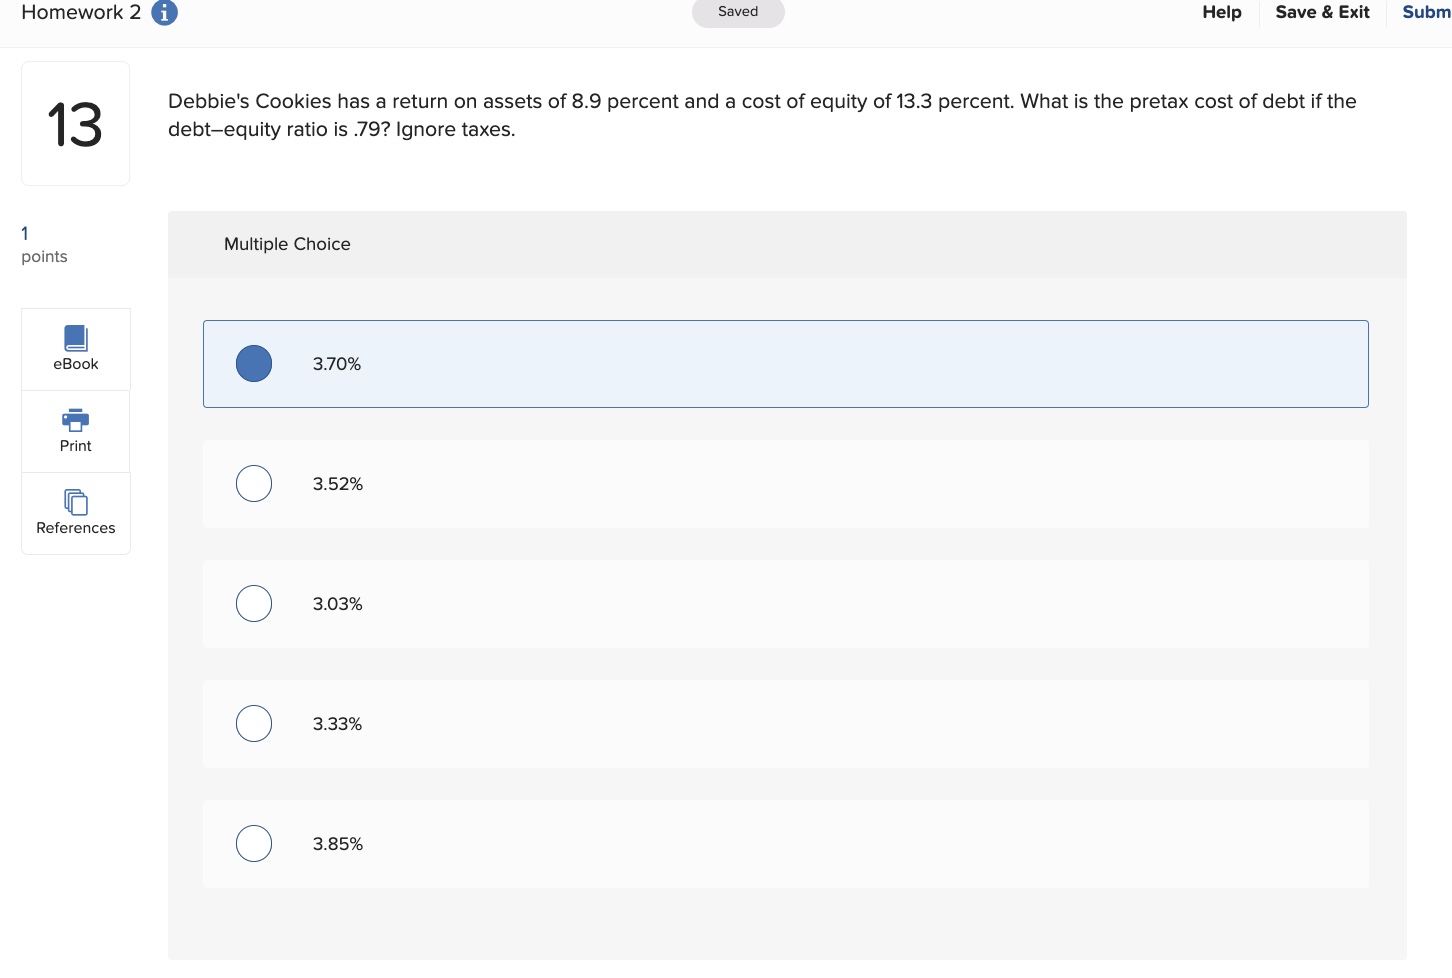Screen dimensions: 1452x978
Task: Click the Saved status pill
Action: 738,12
